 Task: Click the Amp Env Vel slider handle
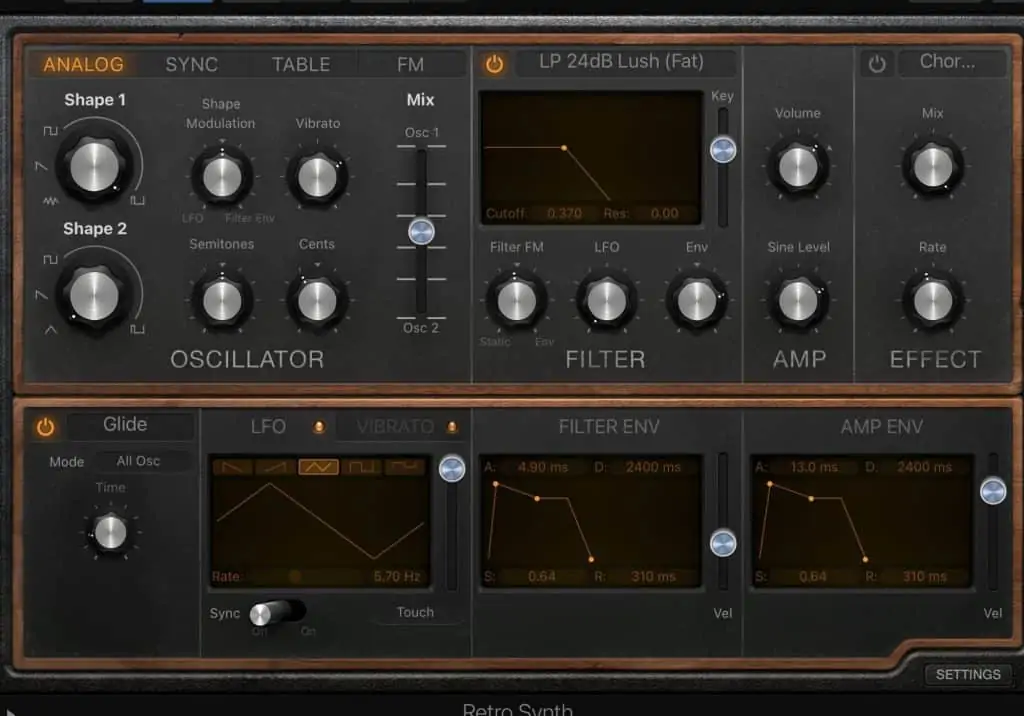click(993, 491)
